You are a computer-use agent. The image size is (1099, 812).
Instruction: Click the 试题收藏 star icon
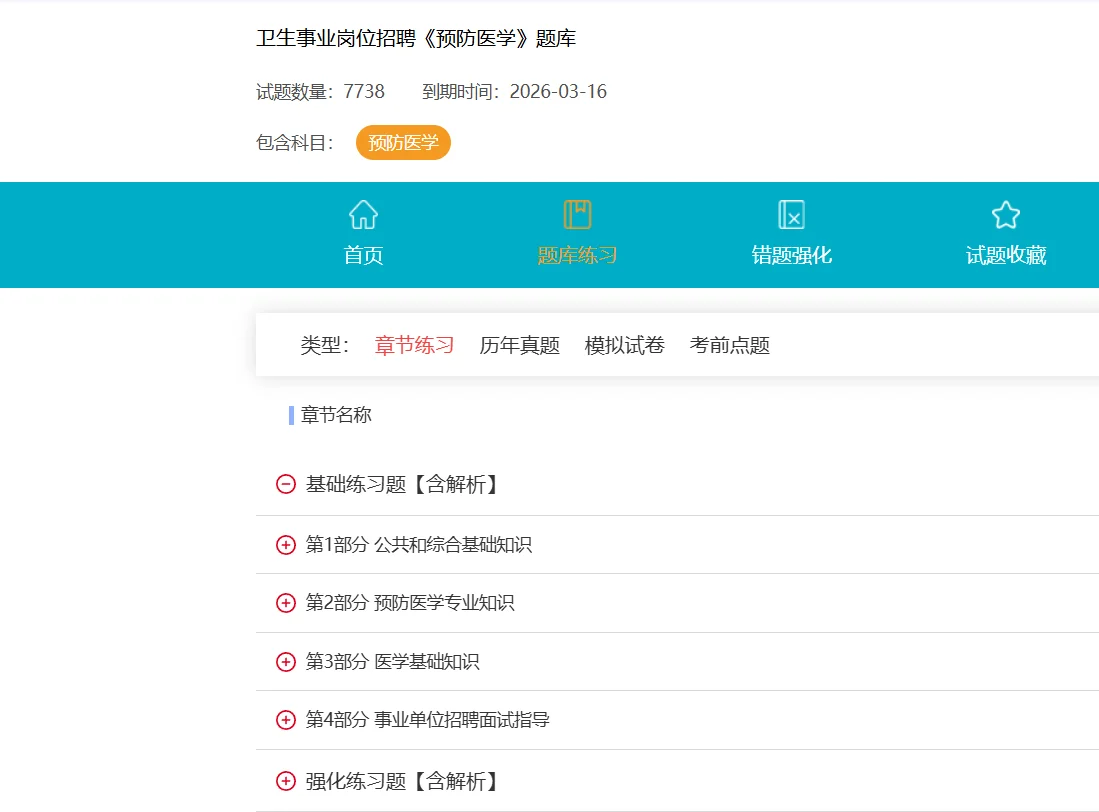[1005, 213]
